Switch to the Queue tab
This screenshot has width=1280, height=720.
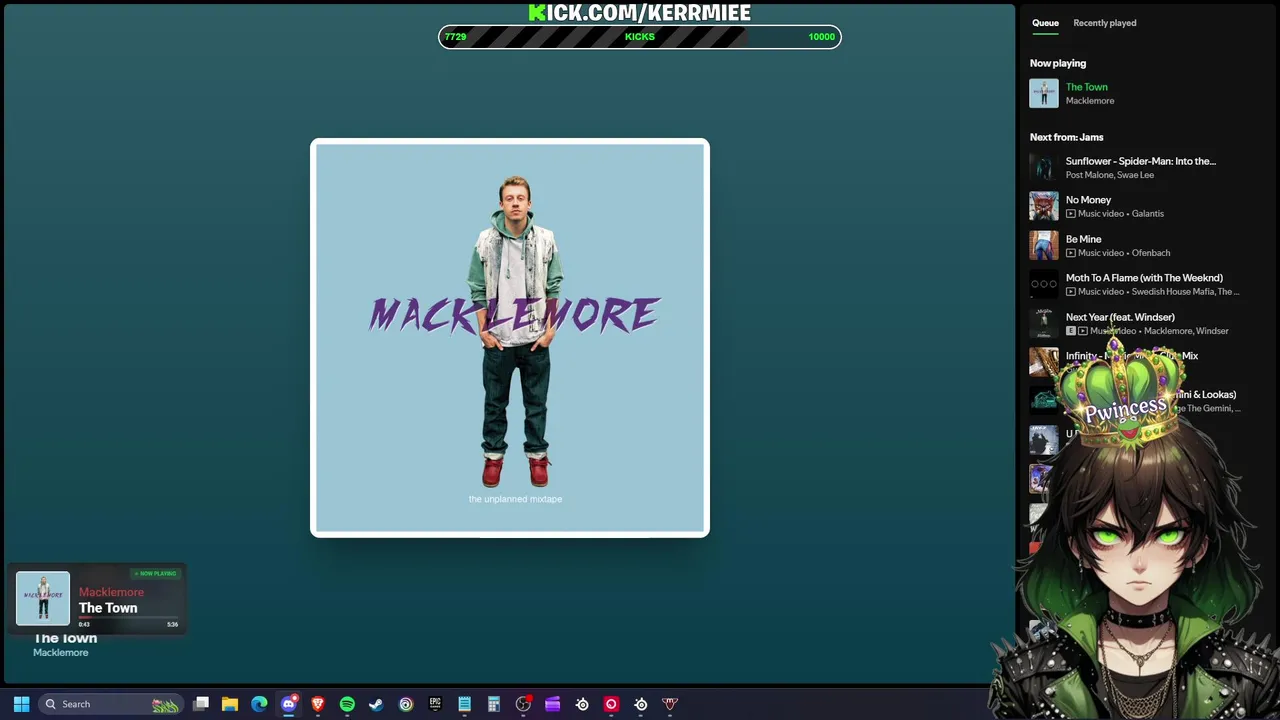point(1045,23)
